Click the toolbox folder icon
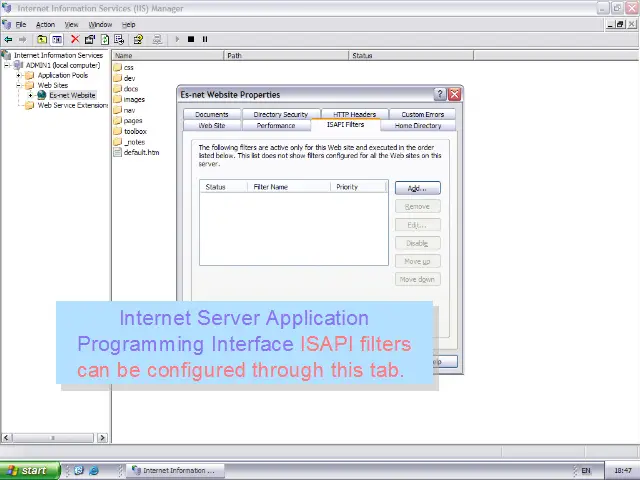The height and width of the screenshot is (480, 640). click(118, 131)
